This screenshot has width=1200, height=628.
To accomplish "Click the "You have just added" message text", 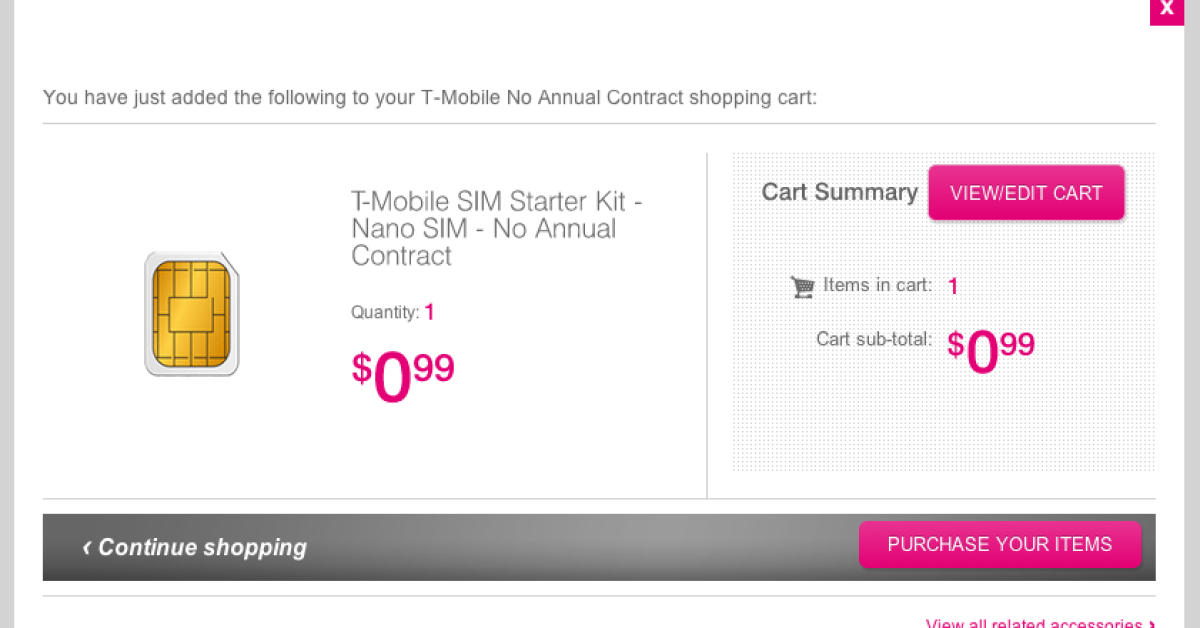I will 430,98.
